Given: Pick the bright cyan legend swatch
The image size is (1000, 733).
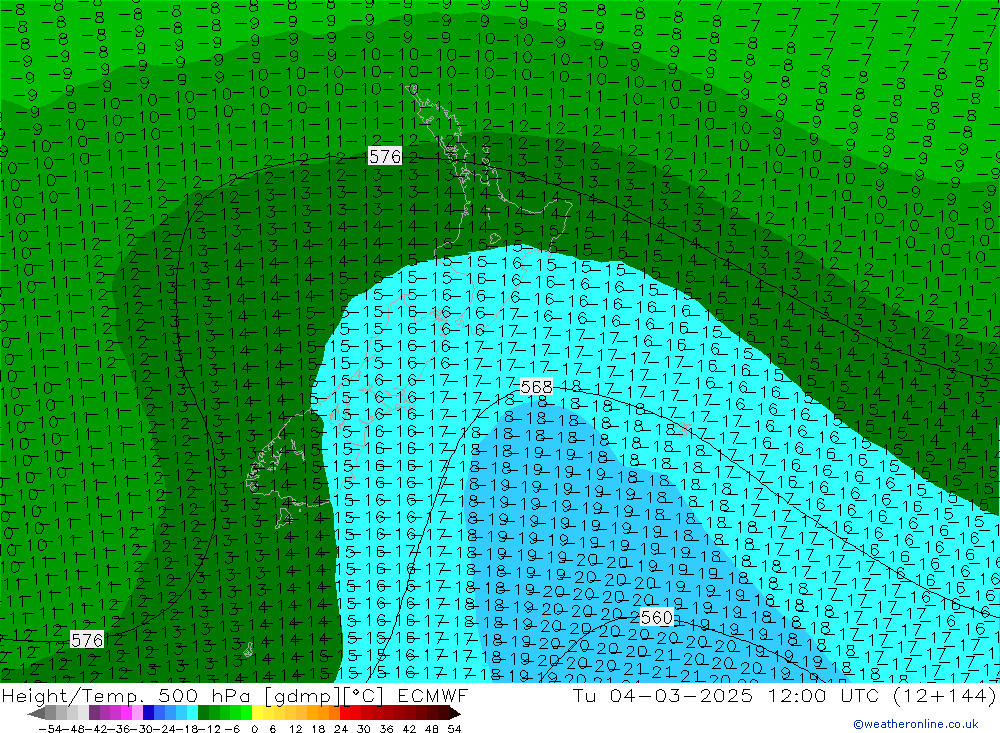Looking at the screenshot, I should click(192, 713).
